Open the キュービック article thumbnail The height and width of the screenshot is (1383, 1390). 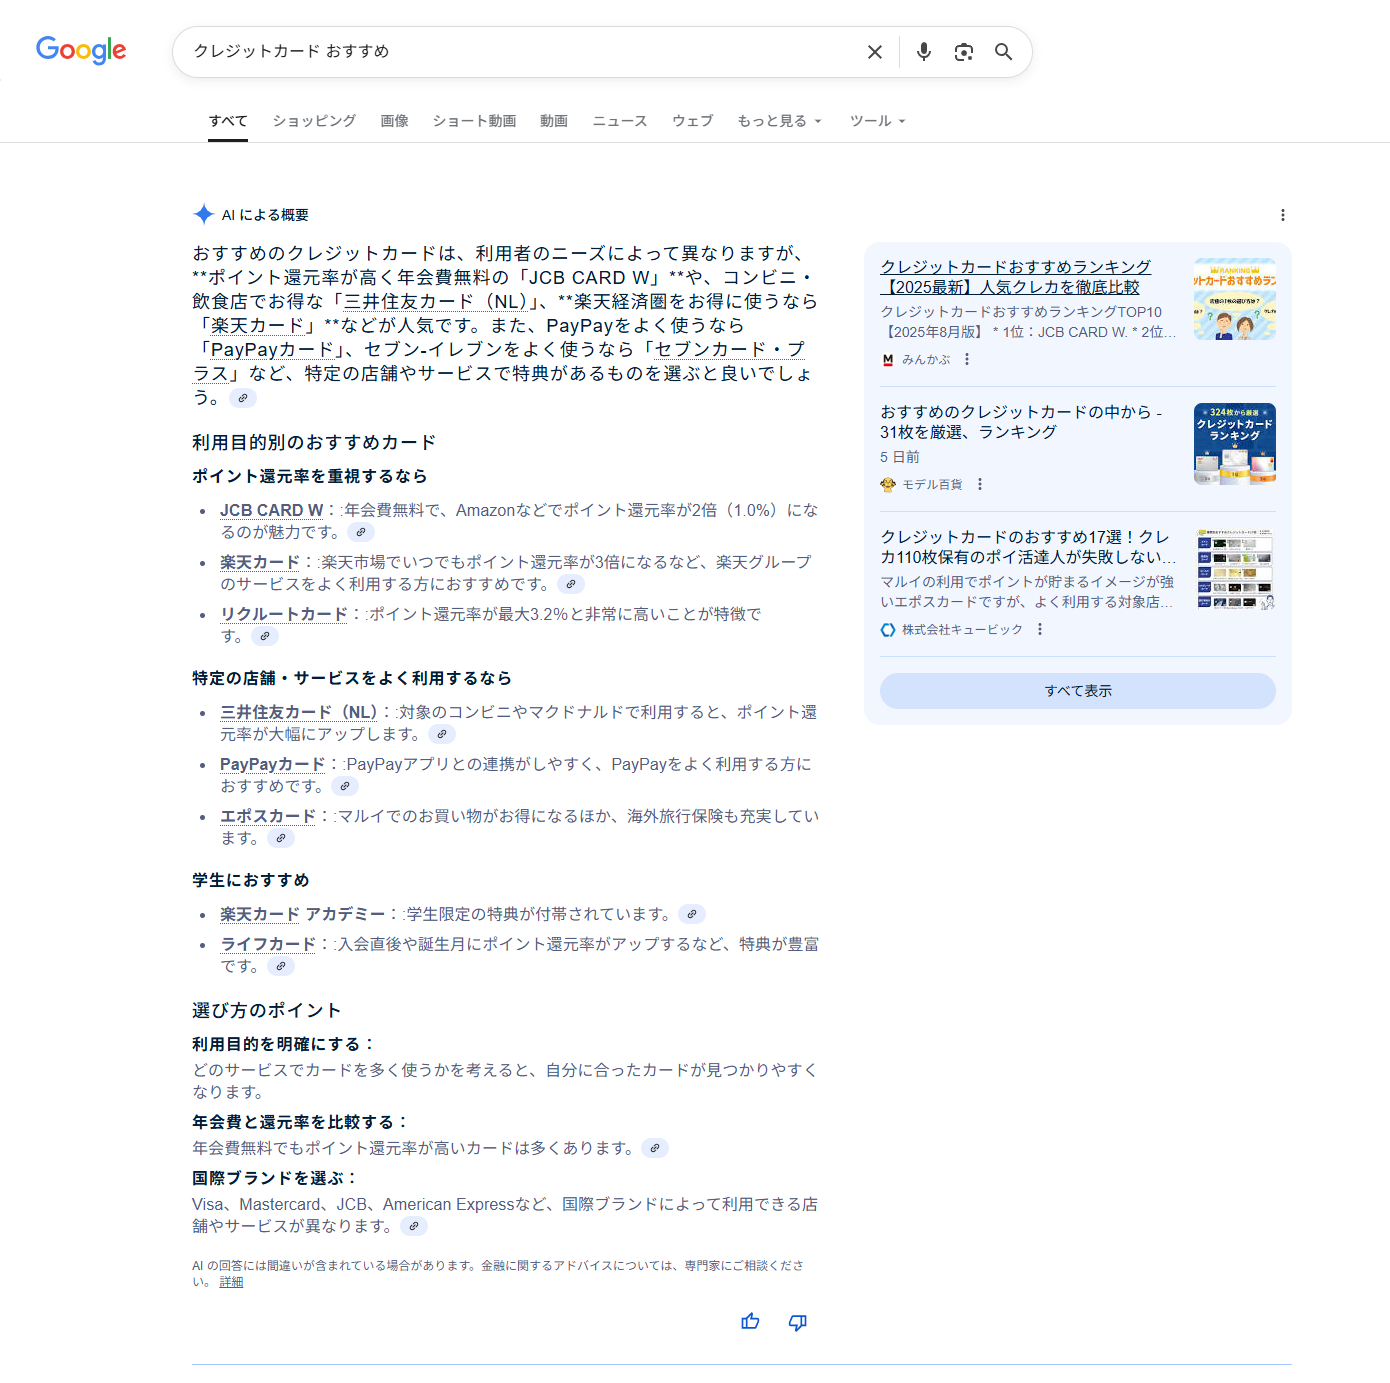point(1235,569)
